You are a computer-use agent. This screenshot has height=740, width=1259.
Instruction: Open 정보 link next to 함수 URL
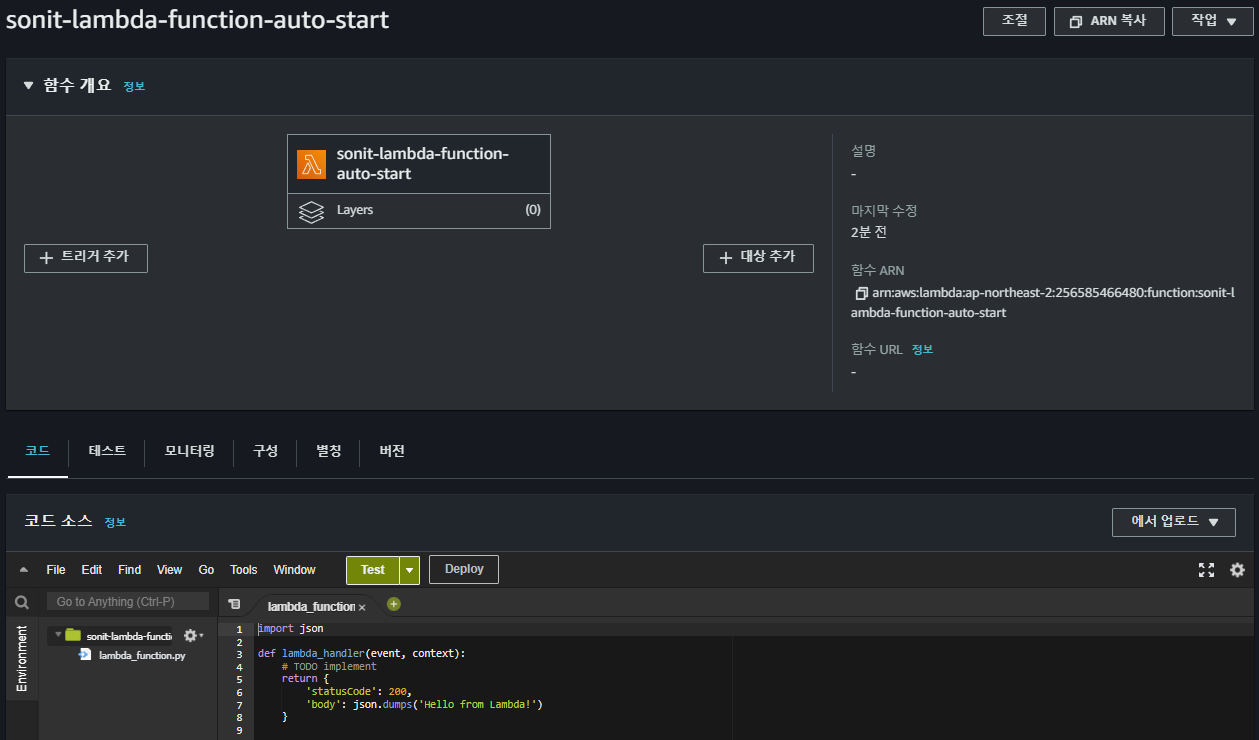[x=922, y=350]
